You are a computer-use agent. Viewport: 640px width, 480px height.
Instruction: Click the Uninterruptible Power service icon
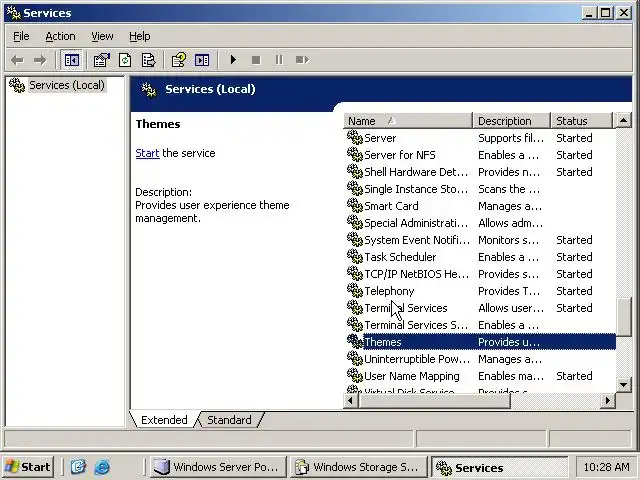tap(355, 359)
